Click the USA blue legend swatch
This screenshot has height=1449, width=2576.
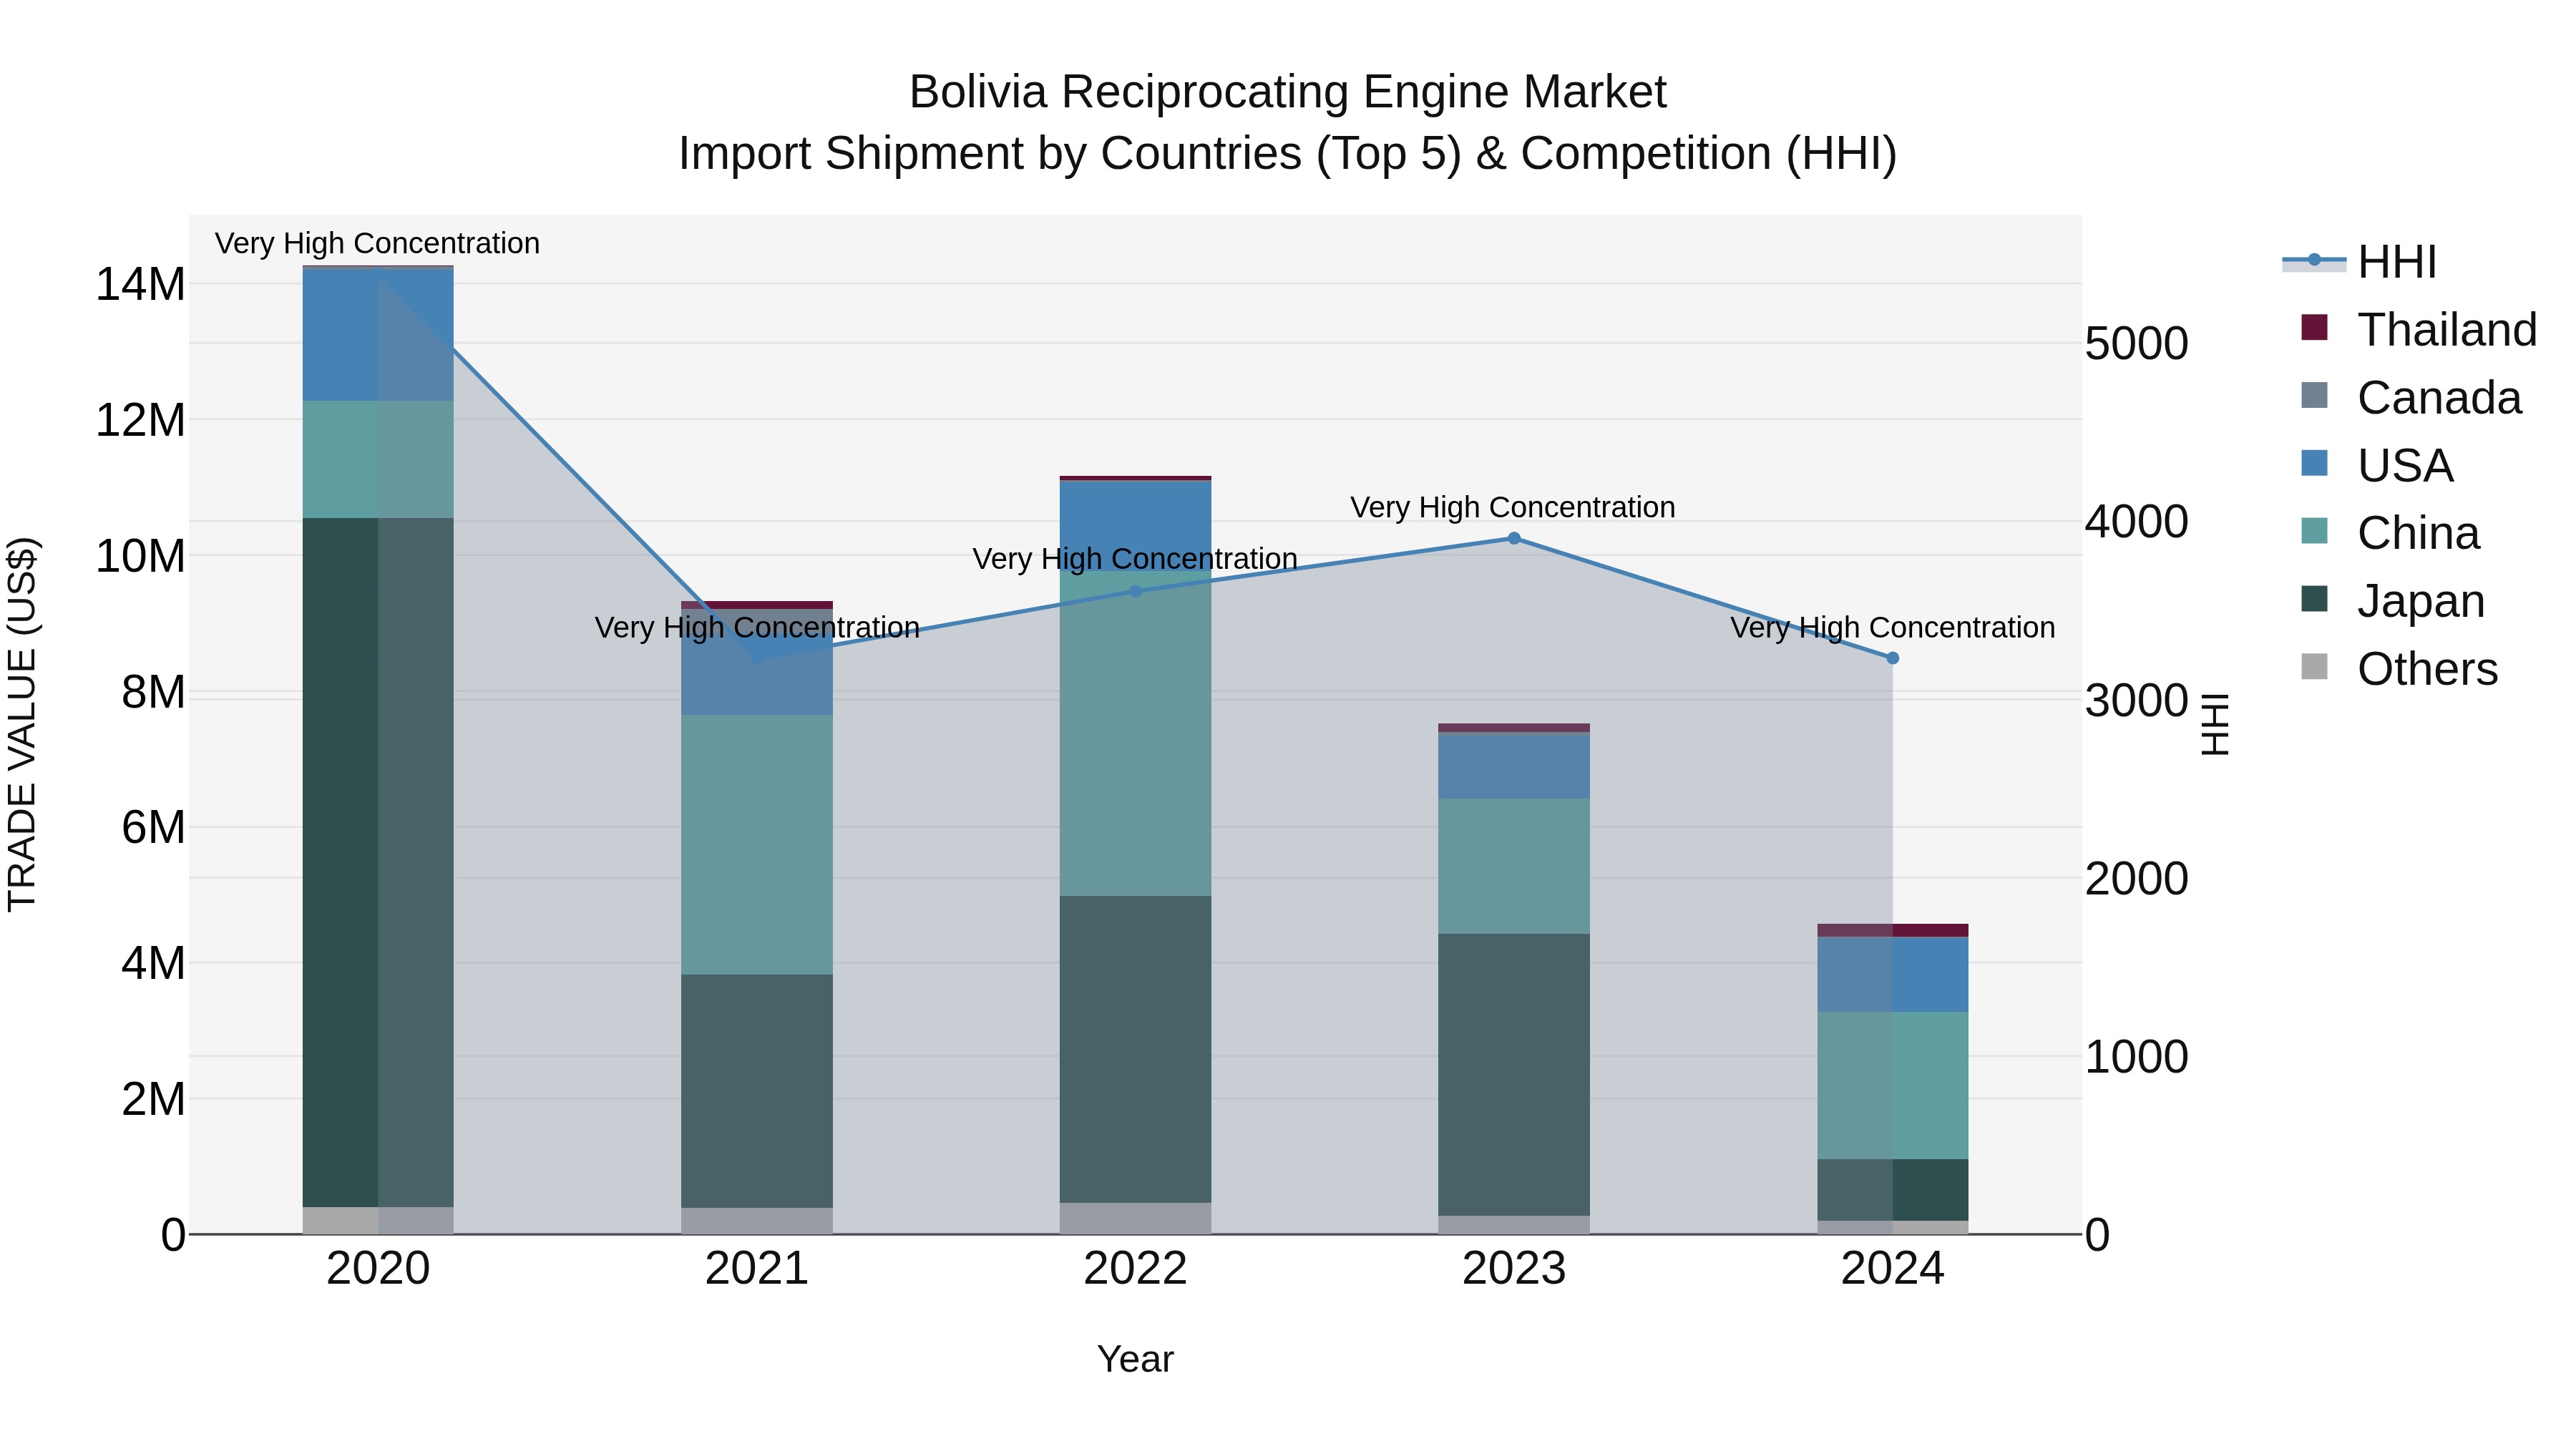(x=2314, y=463)
